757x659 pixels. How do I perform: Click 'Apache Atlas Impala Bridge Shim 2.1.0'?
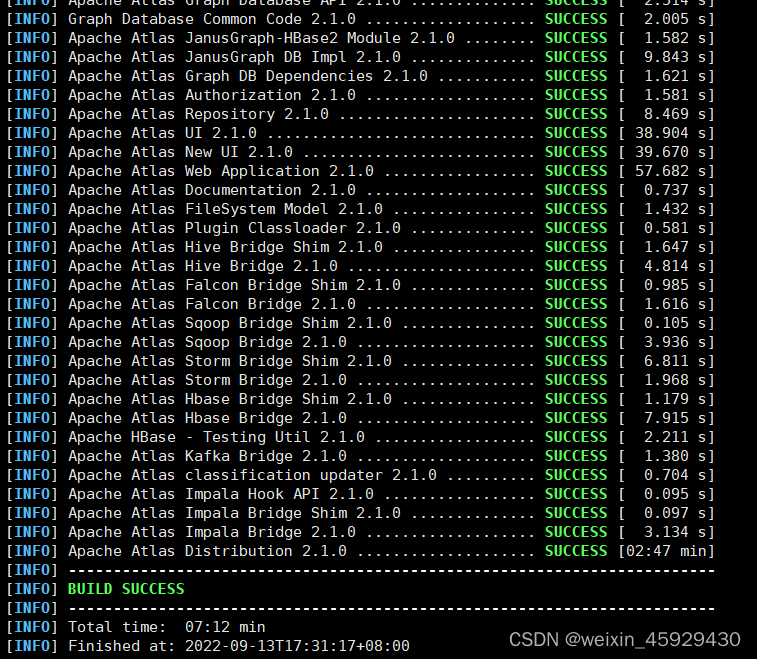pos(234,513)
